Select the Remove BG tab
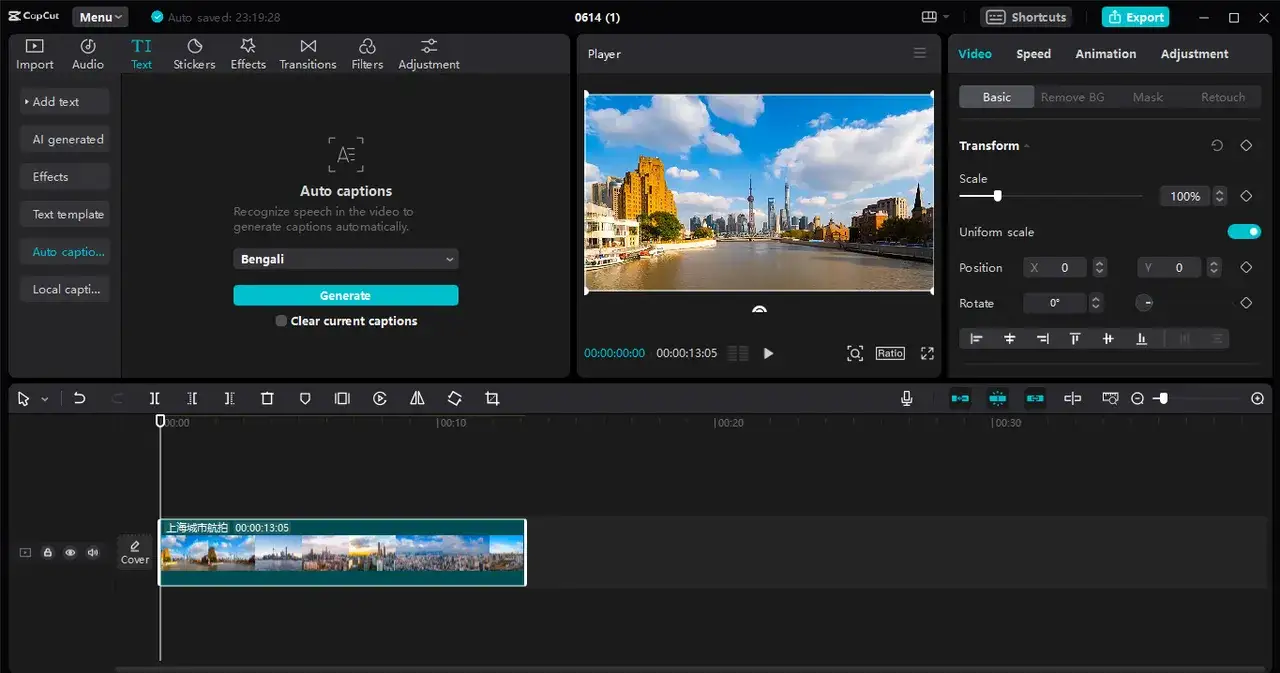The image size is (1280, 673). (1072, 97)
